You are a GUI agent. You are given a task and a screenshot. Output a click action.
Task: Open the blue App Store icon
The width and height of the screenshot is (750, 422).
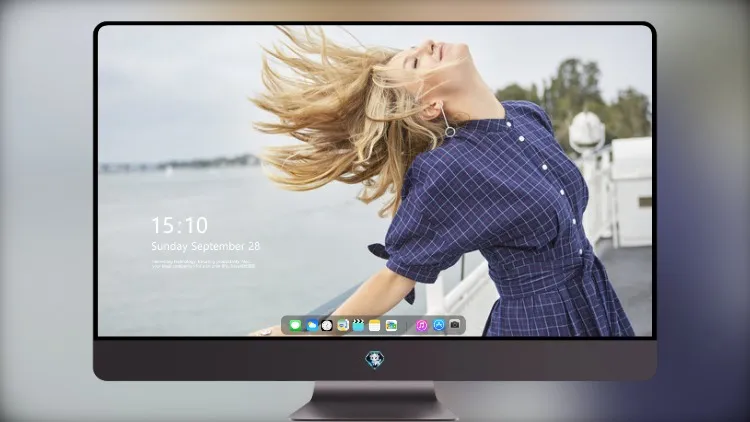[x=439, y=325]
